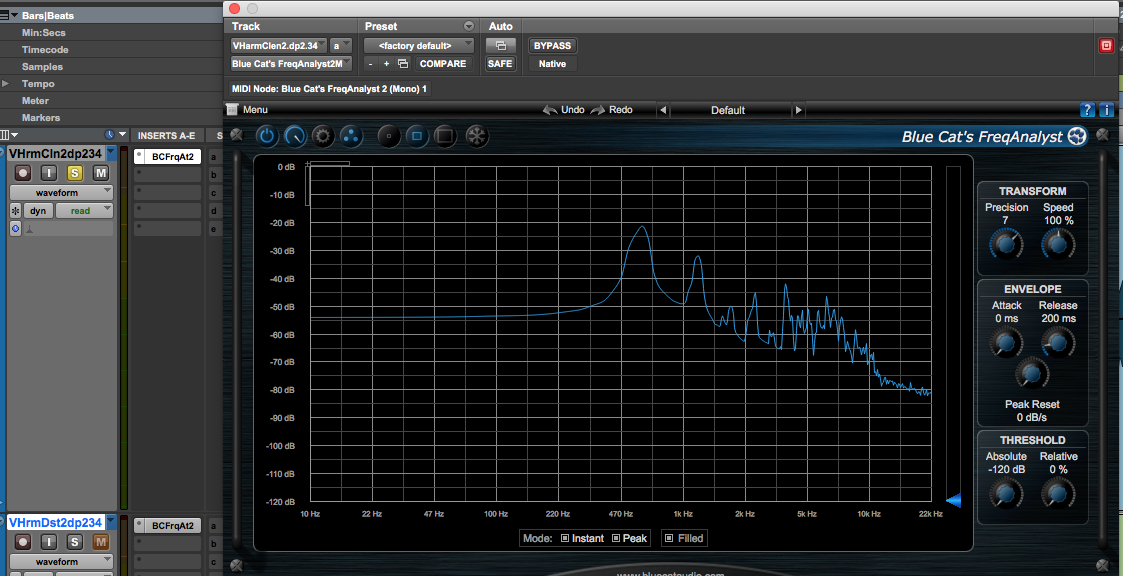Viewport: 1123px width, 576px height.
Task: Click the Redo arrow
Action: coord(597,110)
